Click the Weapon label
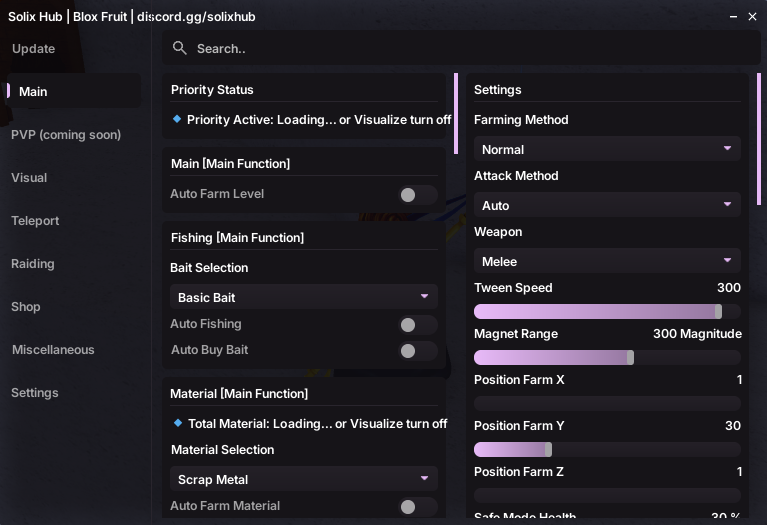Image resolution: width=767 pixels, height=525 pixels. point(498,231)
